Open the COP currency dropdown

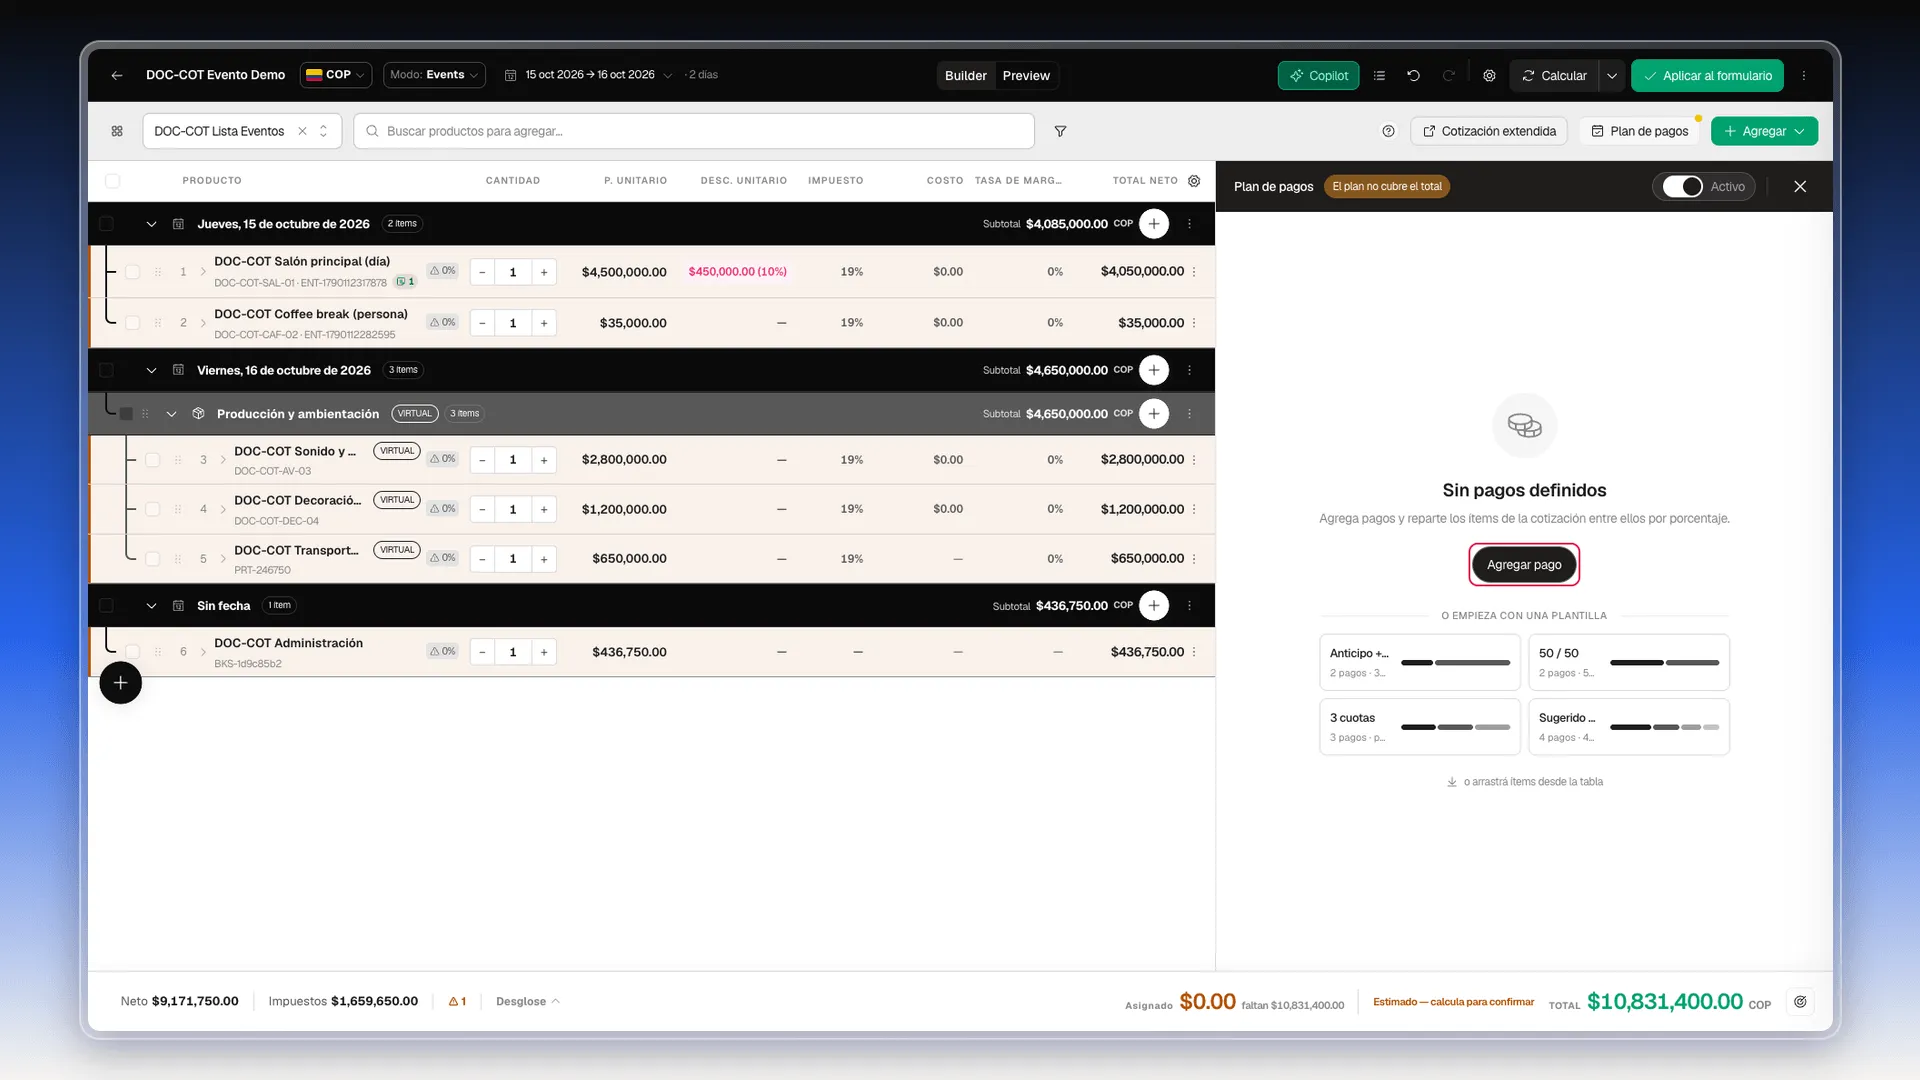(336, 75)
